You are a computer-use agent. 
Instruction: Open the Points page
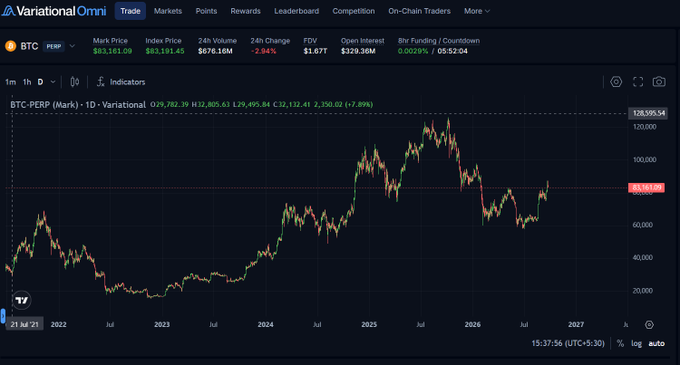(206, 11)
